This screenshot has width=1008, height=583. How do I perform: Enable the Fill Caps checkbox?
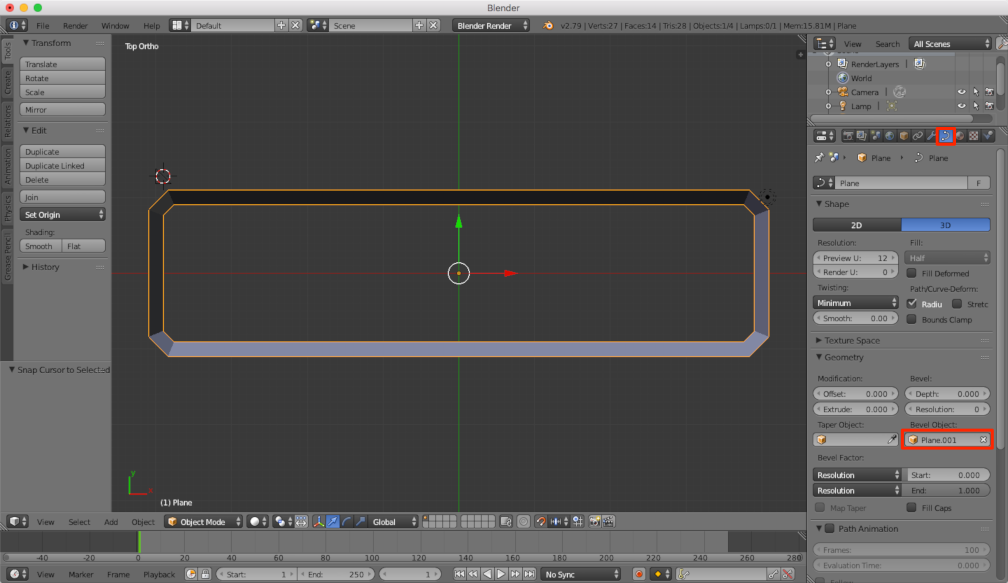pyautogui.click(x=912, y=508)
